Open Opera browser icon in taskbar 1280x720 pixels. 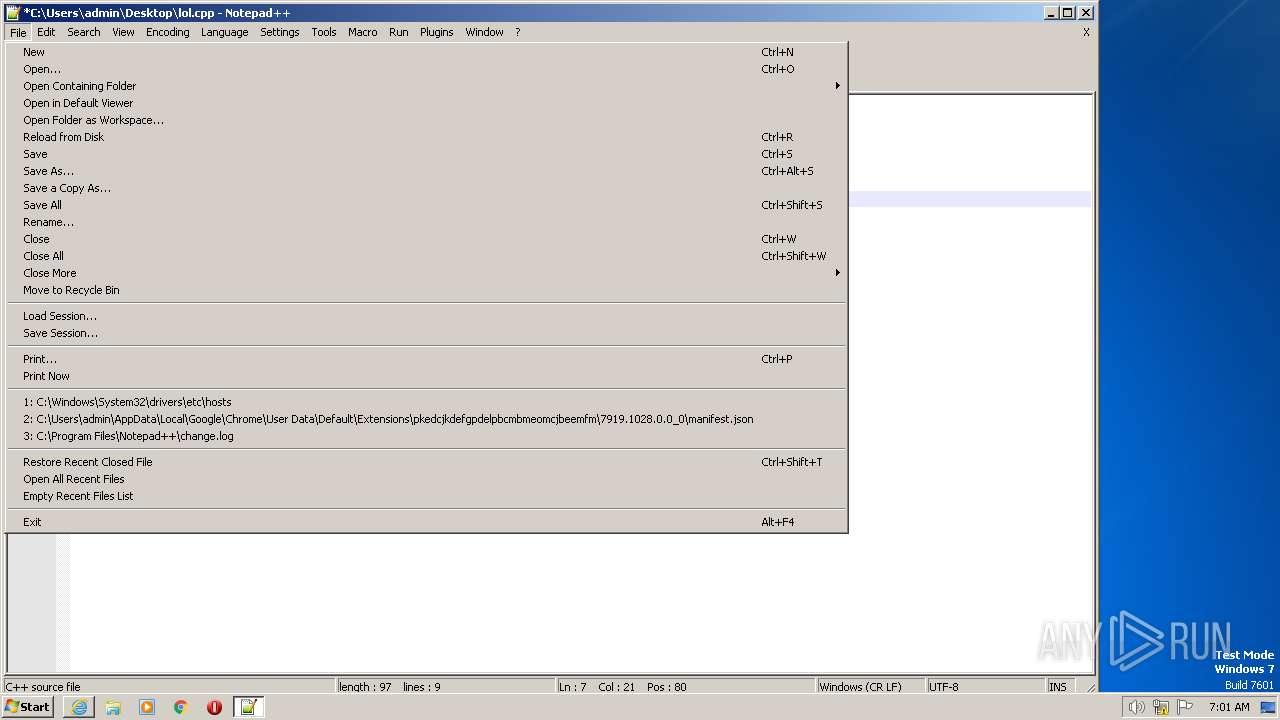click(x=214, y=707)
